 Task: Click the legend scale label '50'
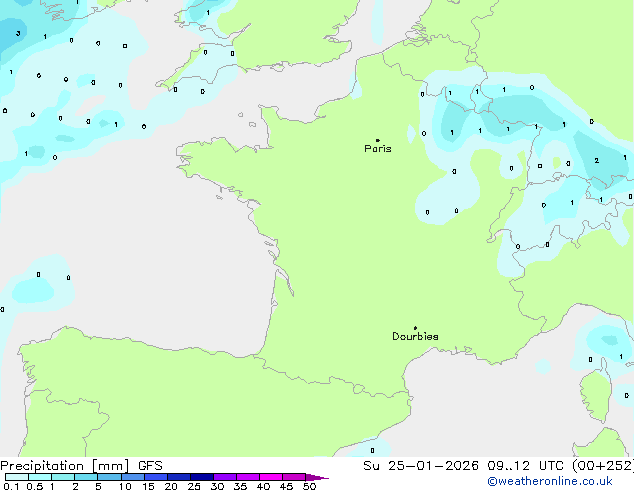310,486
